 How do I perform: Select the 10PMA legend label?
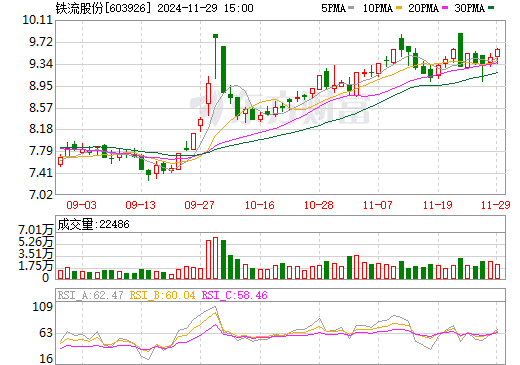click(x=377, y=8)
